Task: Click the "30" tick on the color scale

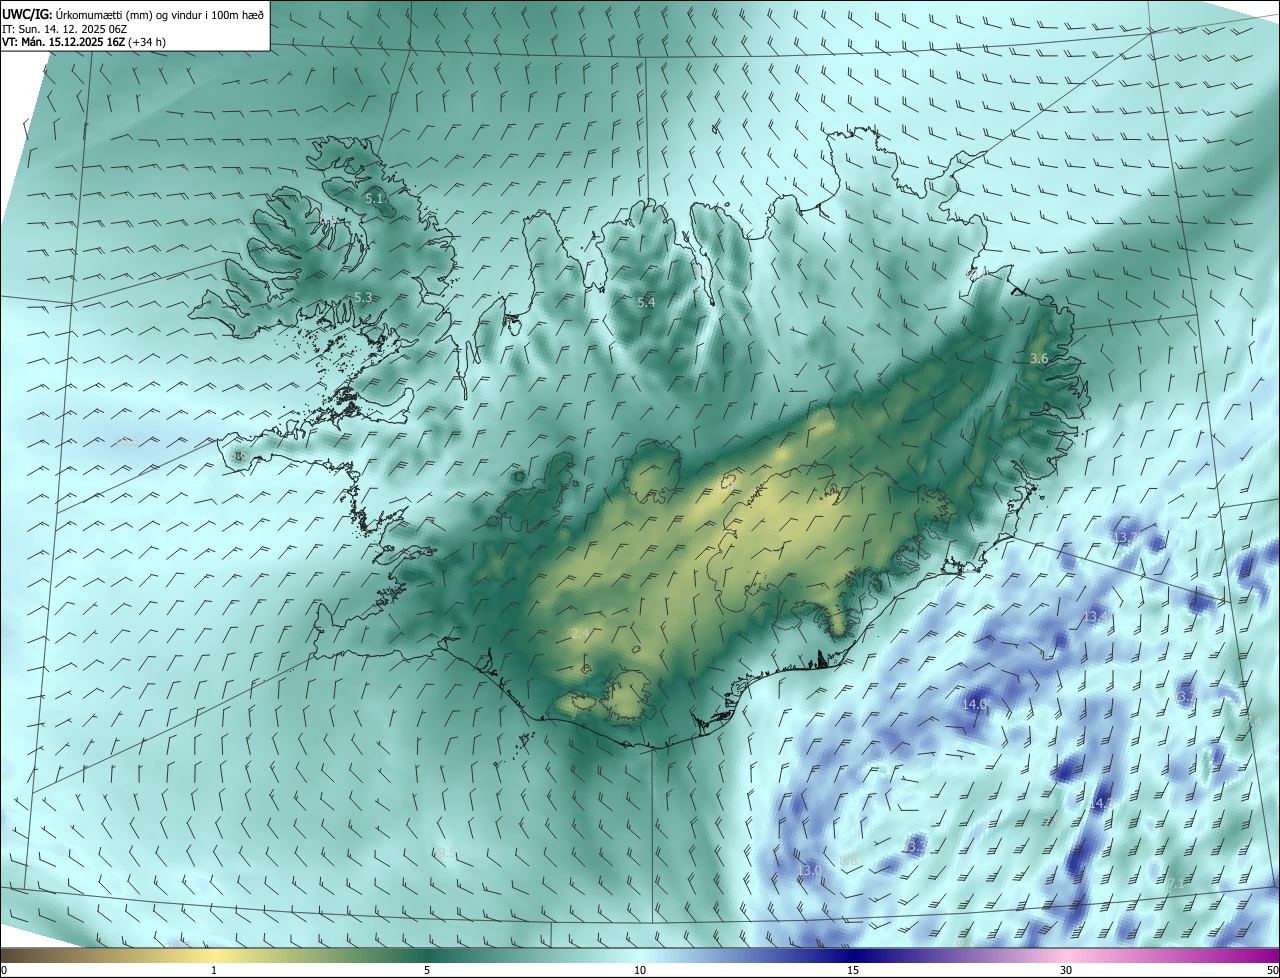Action: (x=1066, y=970)
